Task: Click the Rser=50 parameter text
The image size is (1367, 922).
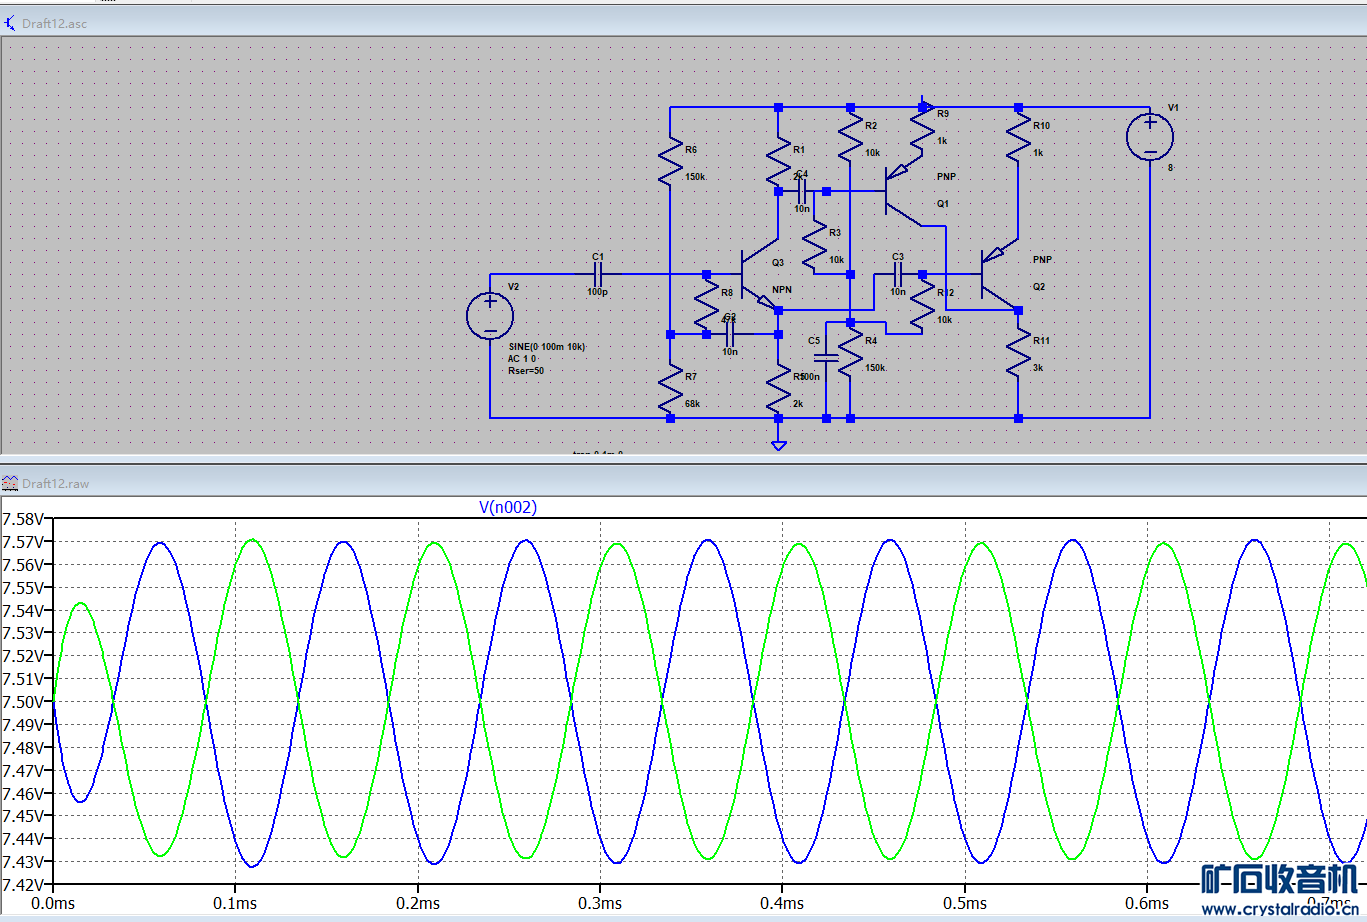Action: point(526,370)
